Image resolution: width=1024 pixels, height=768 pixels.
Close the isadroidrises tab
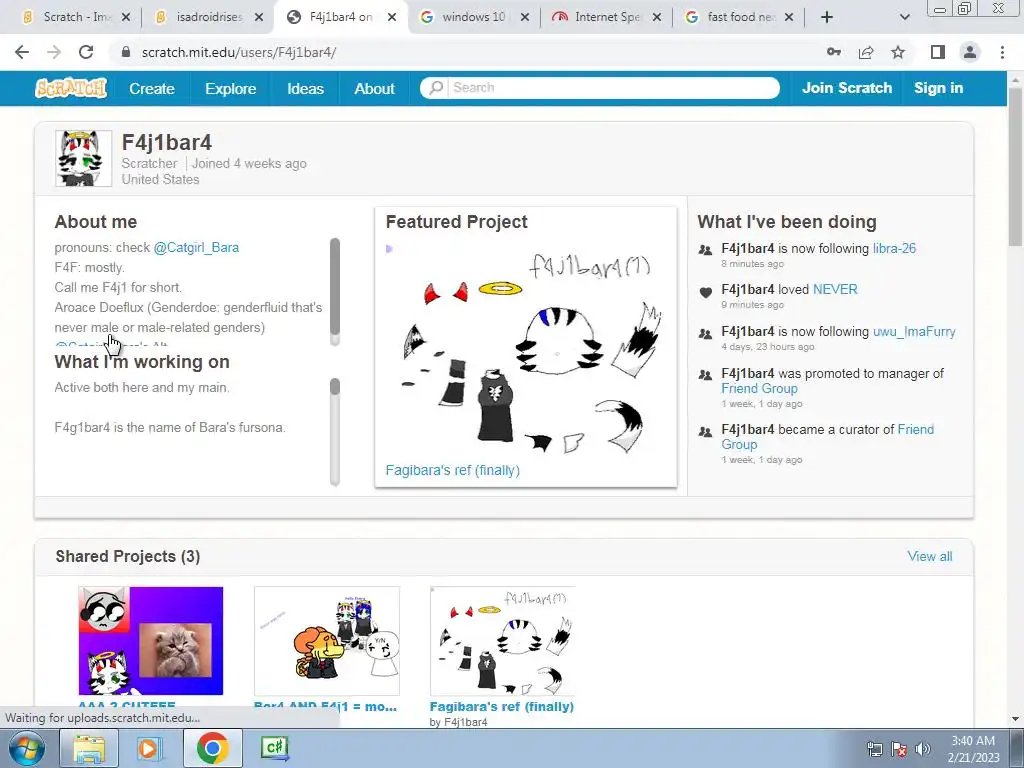point(259,17)
